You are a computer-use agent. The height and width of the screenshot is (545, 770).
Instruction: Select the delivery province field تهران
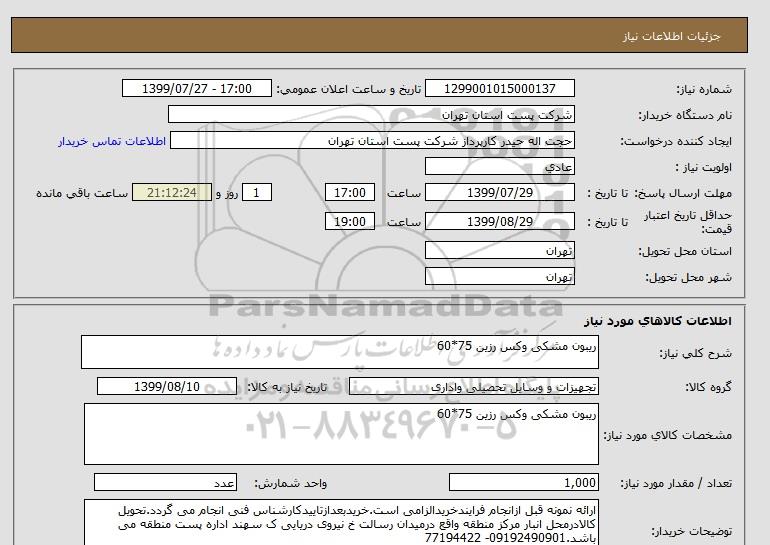click(x=499, y=251)
